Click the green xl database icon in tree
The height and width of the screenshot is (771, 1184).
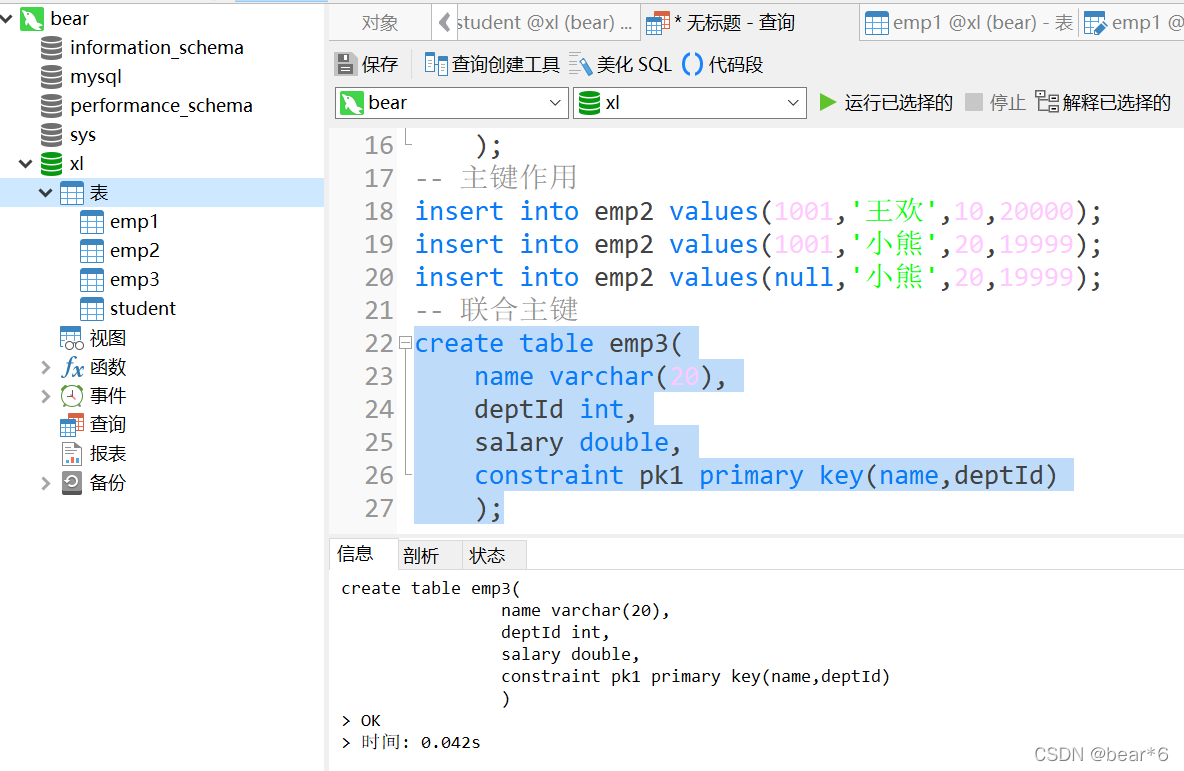pyautogui.click(x=51, y=164)
